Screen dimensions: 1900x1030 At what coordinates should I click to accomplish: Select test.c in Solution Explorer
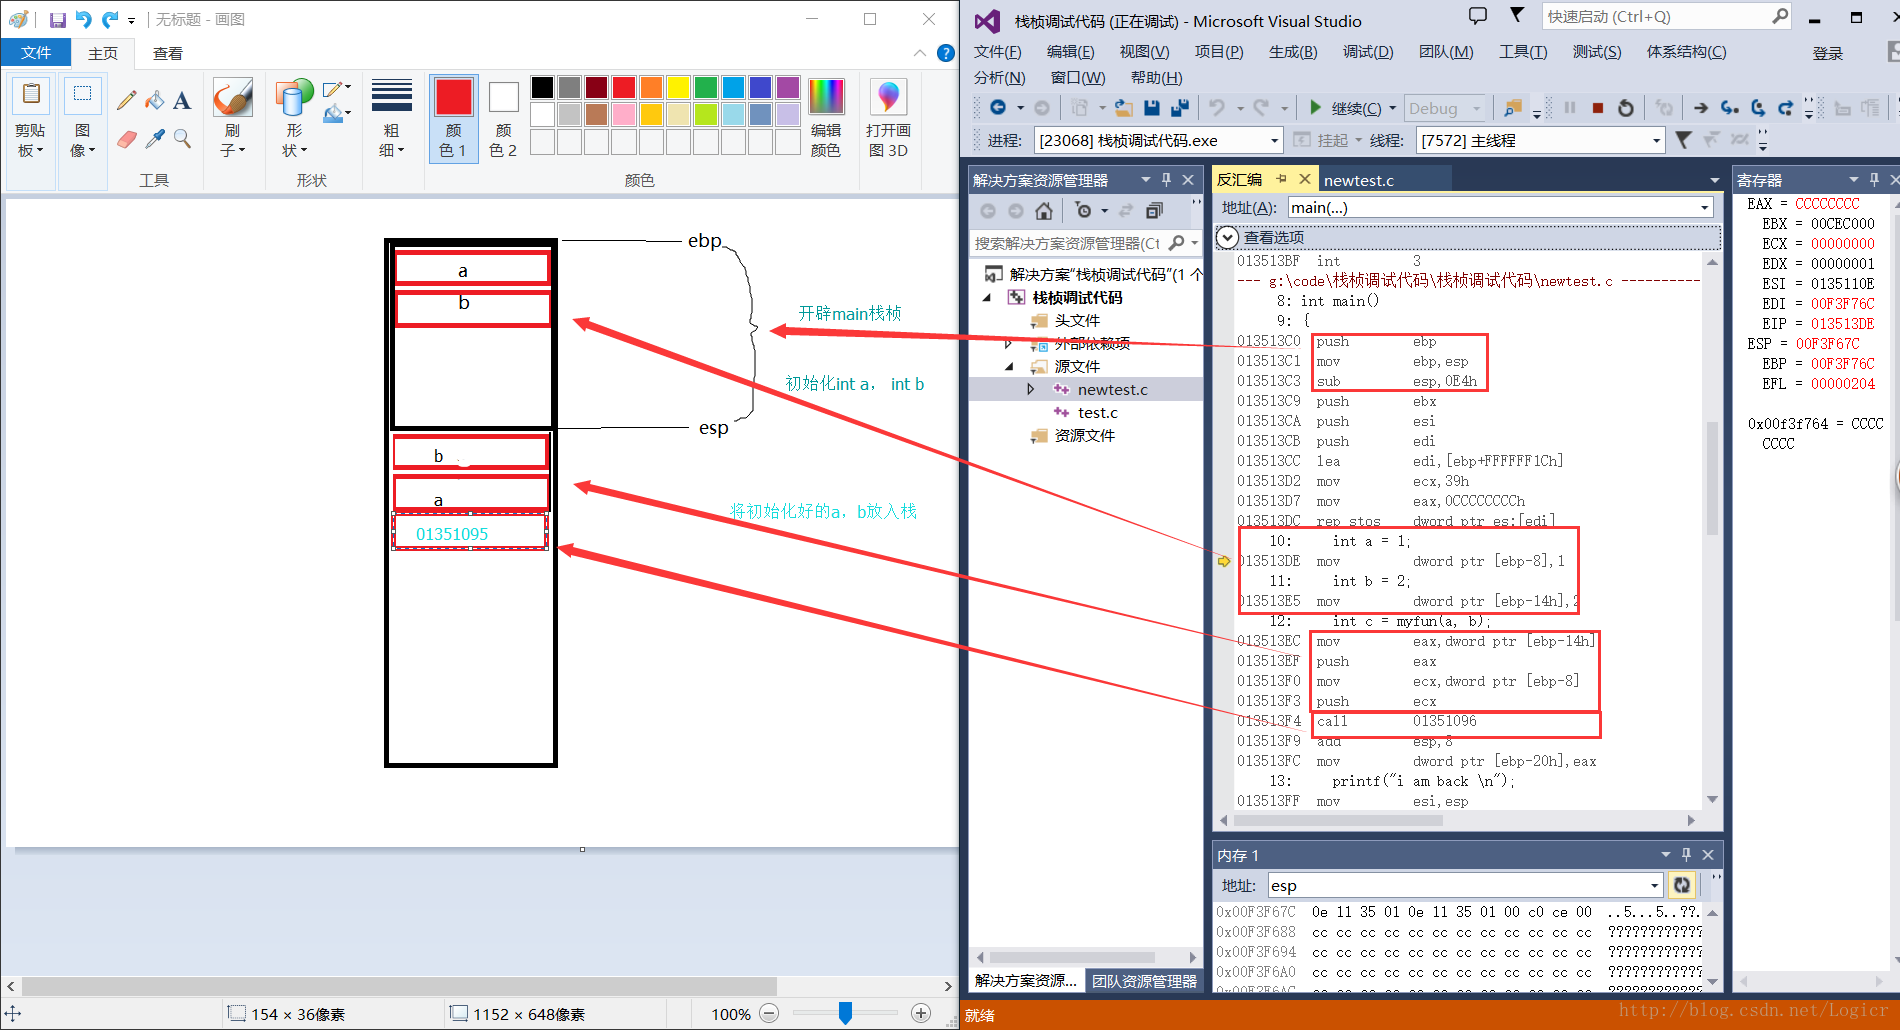click(x=1097, y=412)
